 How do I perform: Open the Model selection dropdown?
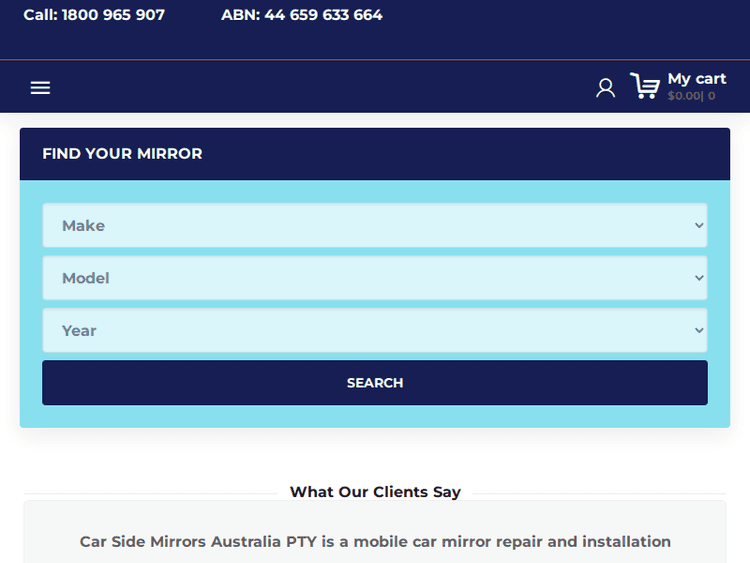[374, 278]
